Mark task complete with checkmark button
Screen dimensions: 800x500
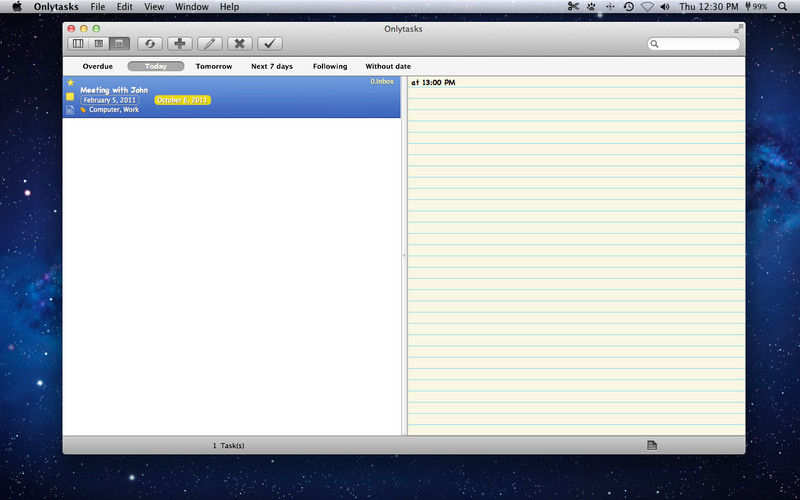click(270, 44)
